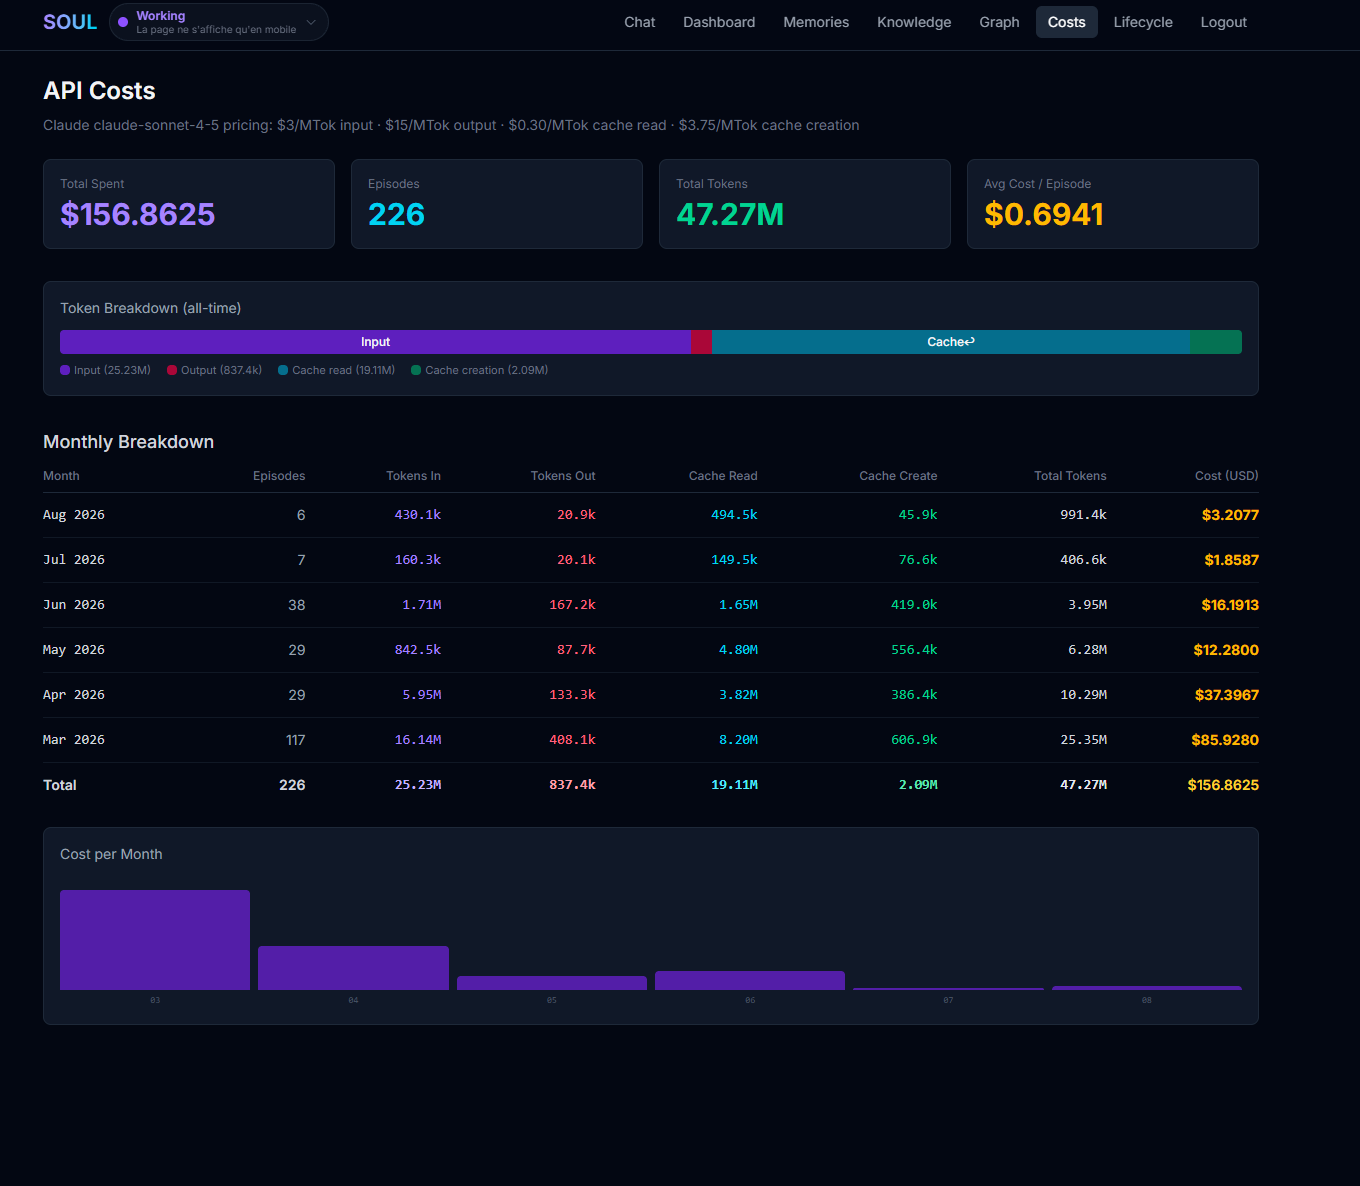The width and height of the screenshot is (1360, 1186).
Task: Click the Cost (USD) column header
Action: point(1226,476)
